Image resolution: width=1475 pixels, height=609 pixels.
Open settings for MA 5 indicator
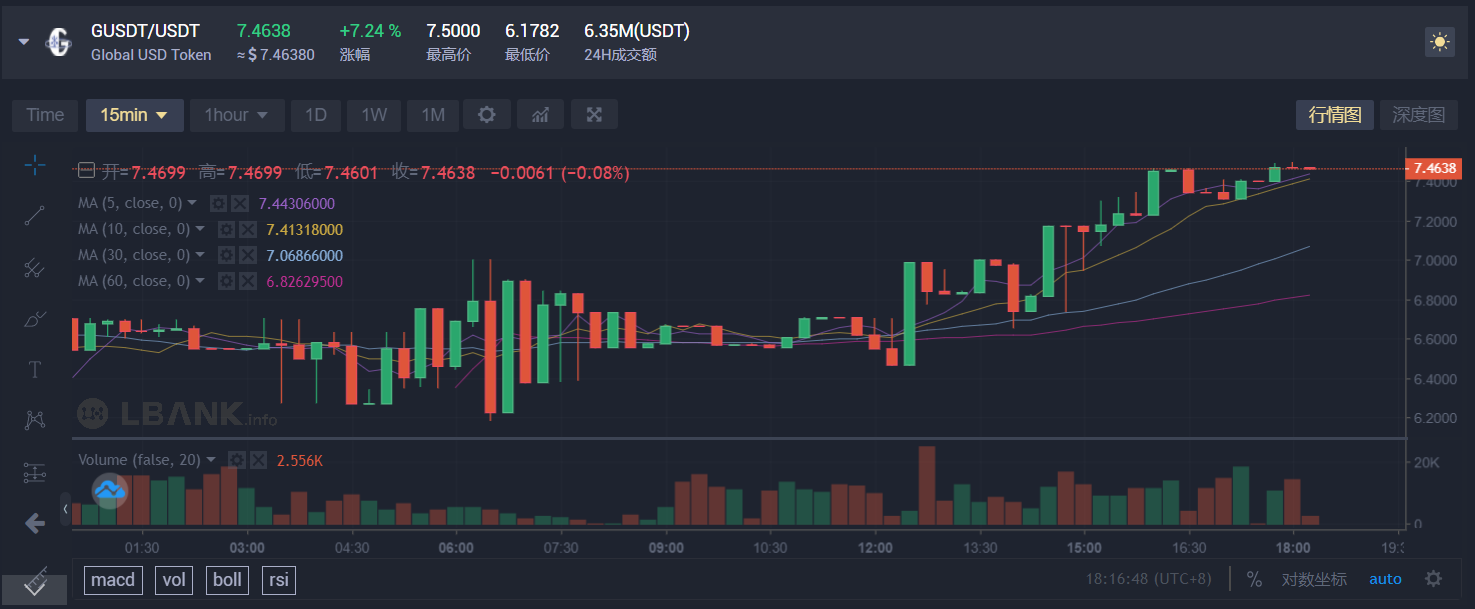point(218,203)
